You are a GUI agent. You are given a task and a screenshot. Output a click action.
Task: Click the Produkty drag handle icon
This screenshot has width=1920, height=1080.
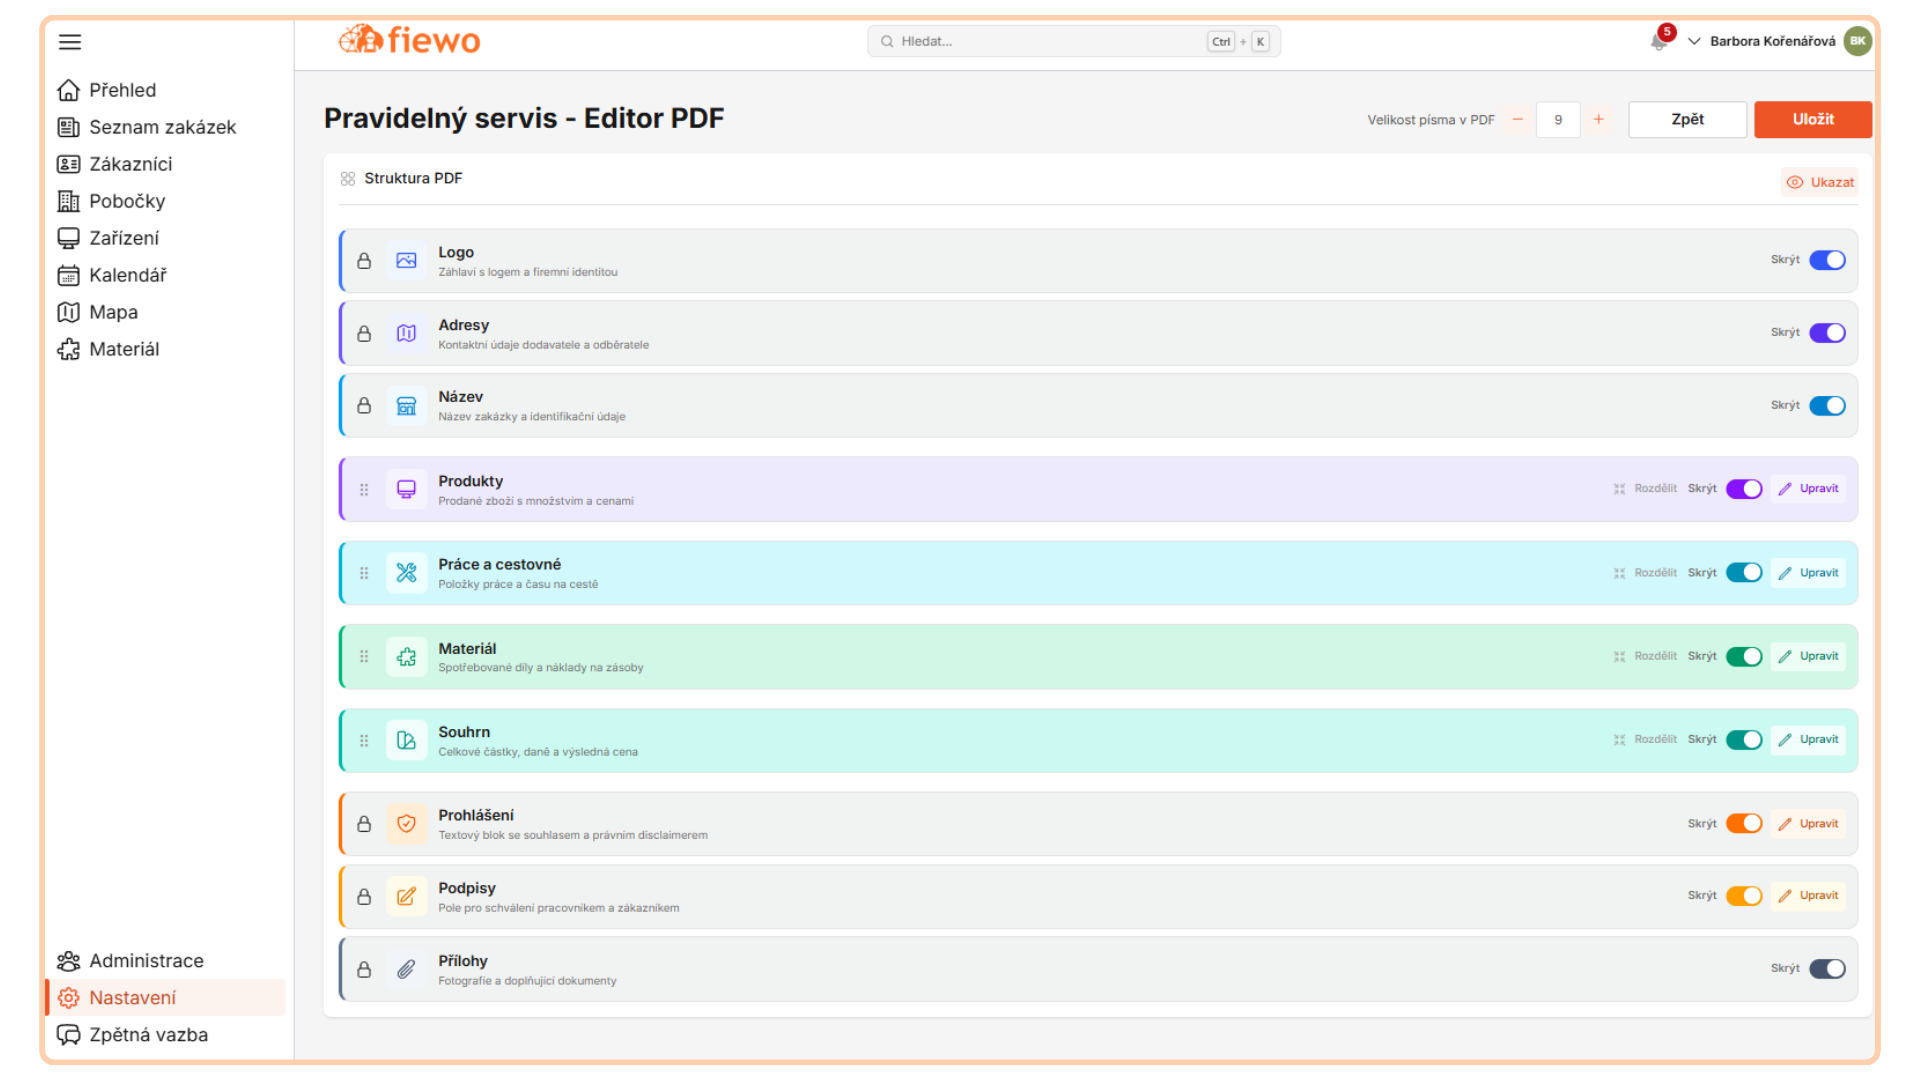click(364, 490)
